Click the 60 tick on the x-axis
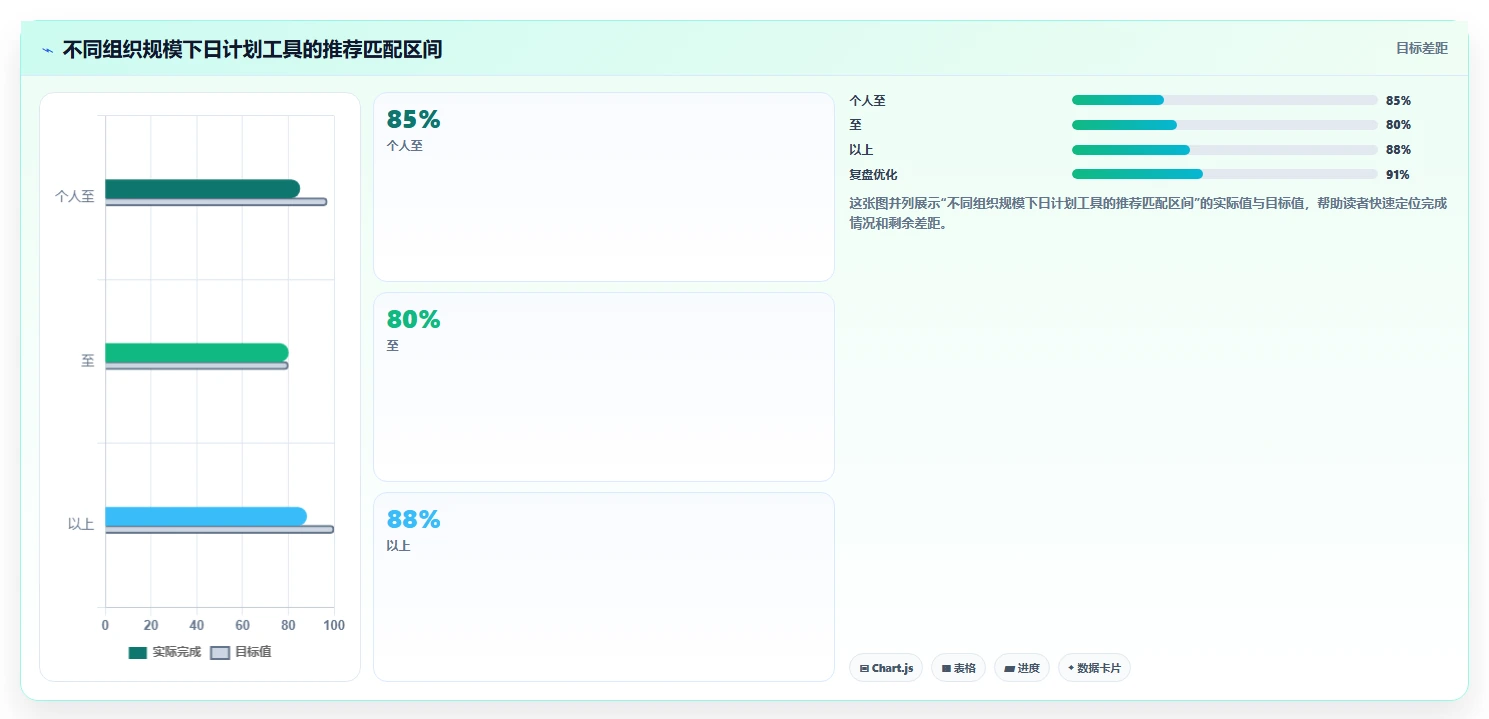1489x719 pixels. [243, 625]
